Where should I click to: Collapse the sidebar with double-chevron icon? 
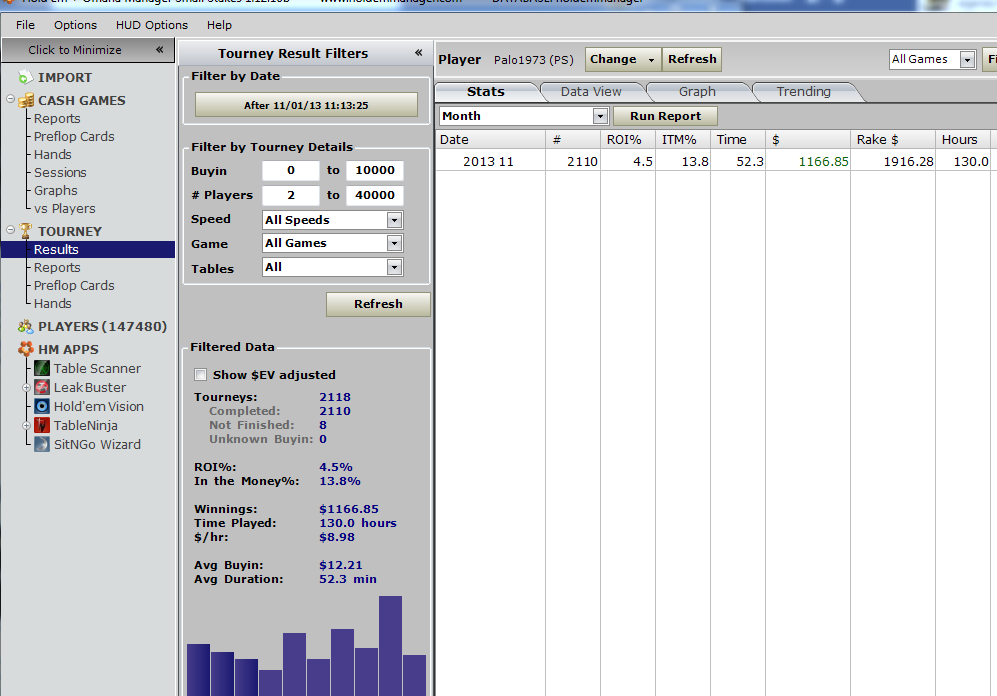(x=160, y=50)
